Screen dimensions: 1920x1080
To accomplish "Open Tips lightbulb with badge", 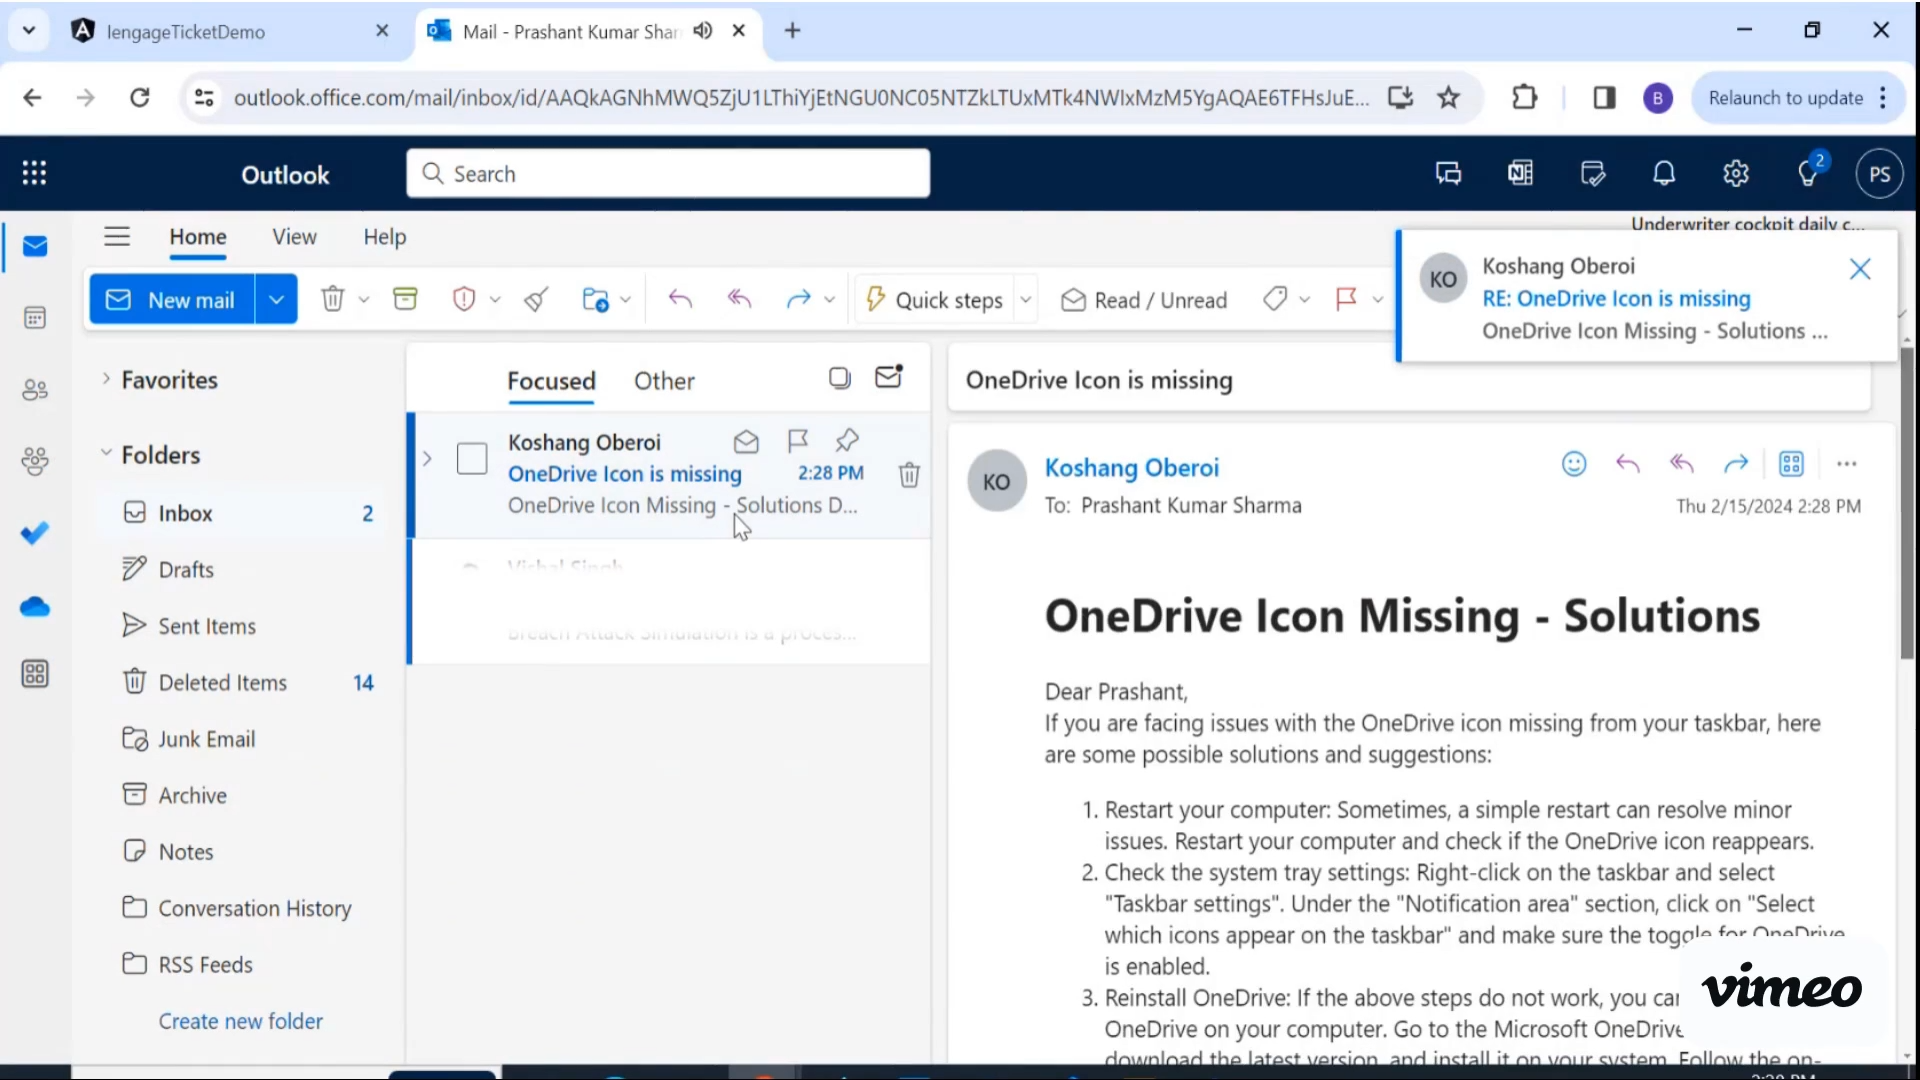I will click(1810, 171).
